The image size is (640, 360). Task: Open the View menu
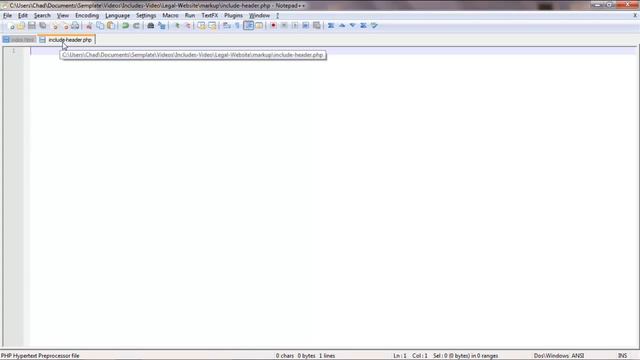[63, 16]
